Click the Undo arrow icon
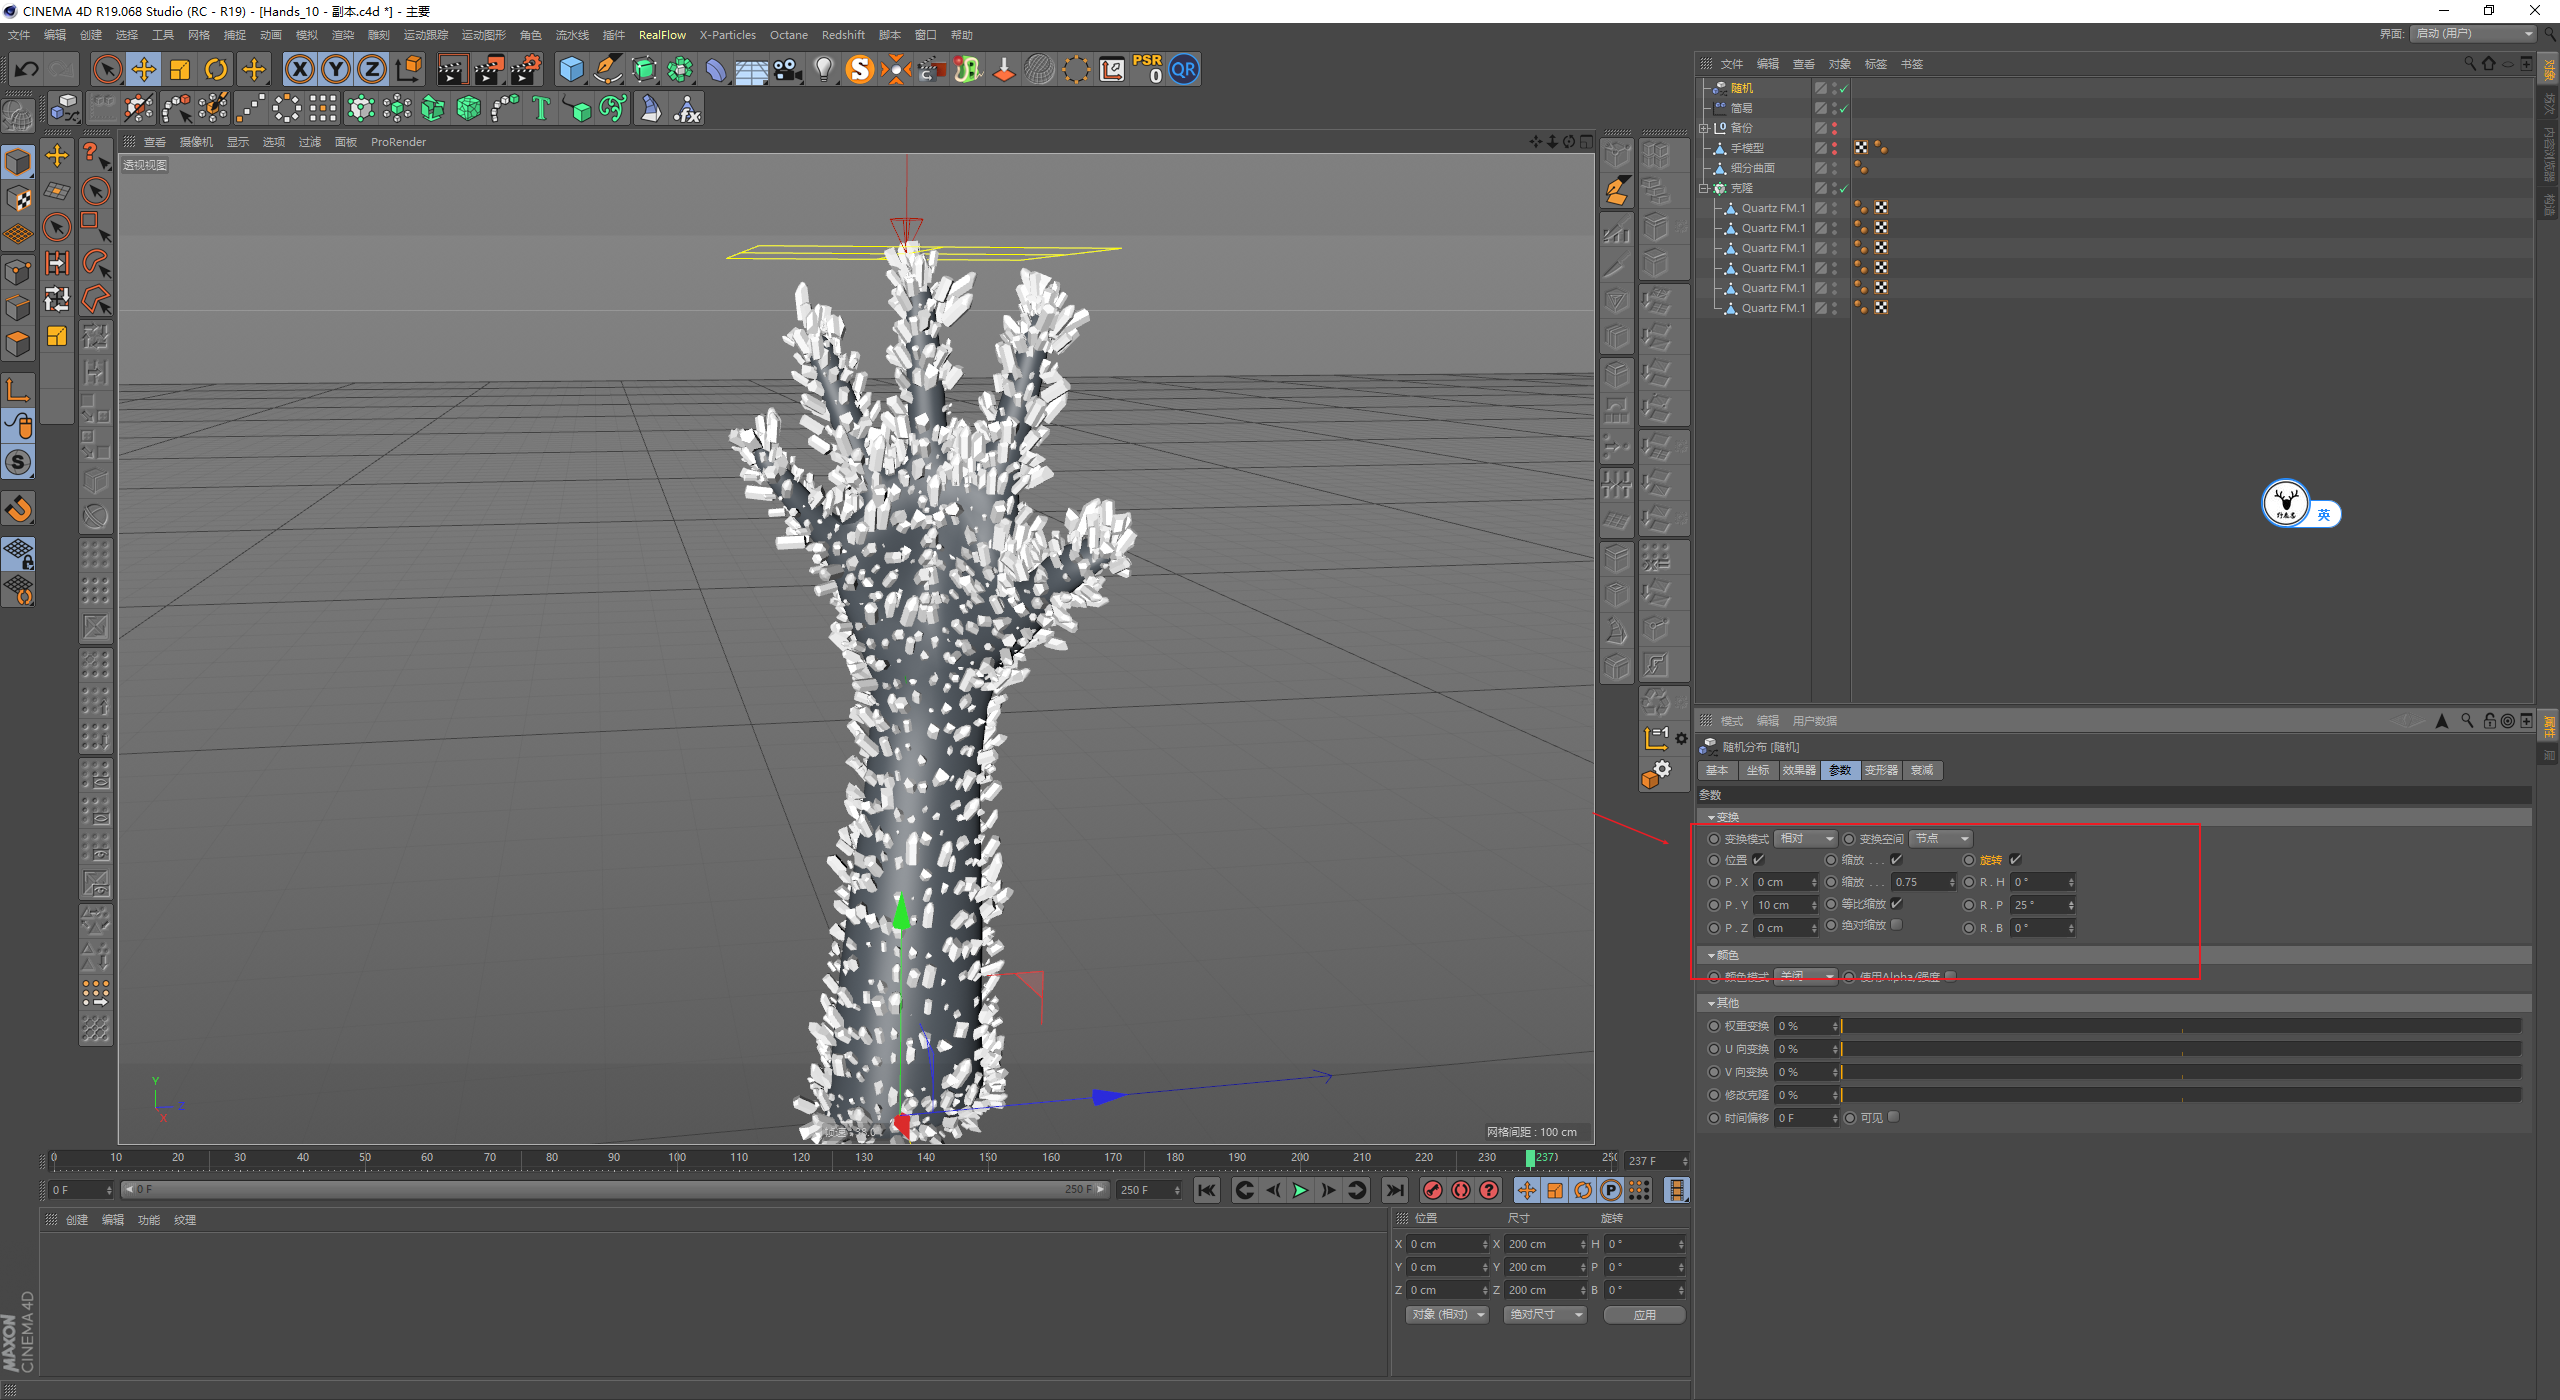Image resolution: width=2560 pixels, height=1400 pixels. point(27,69)
